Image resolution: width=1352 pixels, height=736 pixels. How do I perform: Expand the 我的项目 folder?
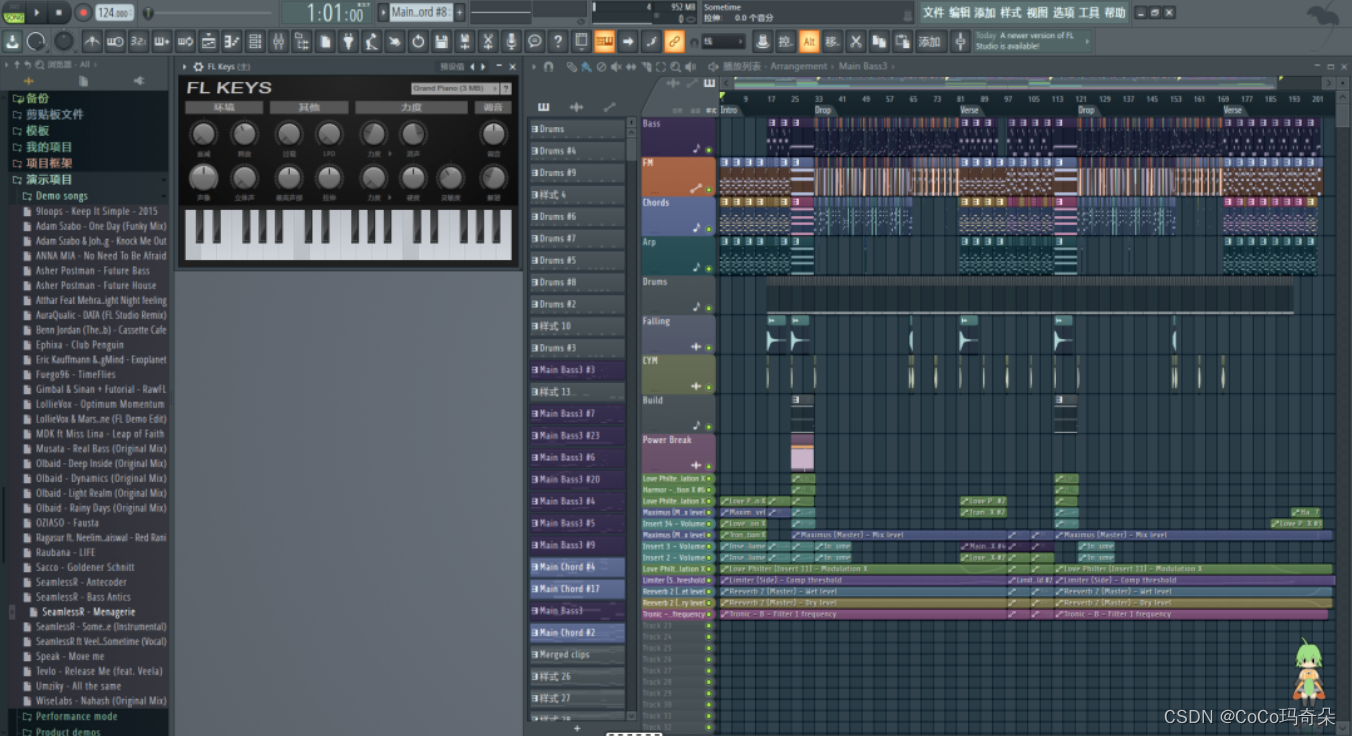coord(49,147)
